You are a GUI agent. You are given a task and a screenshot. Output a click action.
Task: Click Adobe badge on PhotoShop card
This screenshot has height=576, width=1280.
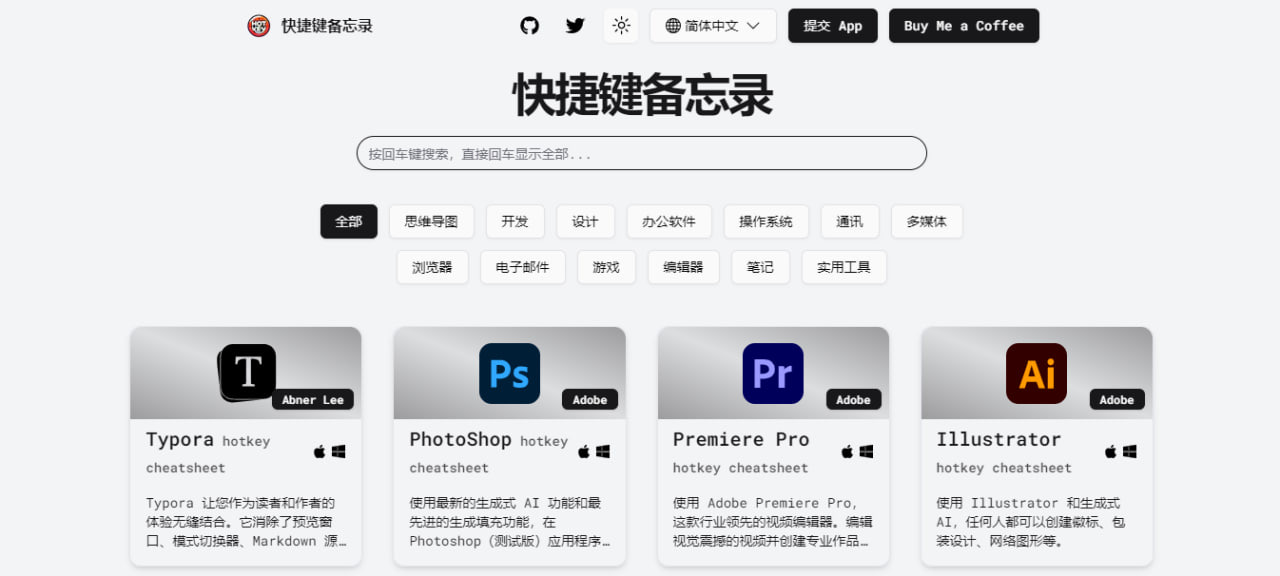click(590, 399)
